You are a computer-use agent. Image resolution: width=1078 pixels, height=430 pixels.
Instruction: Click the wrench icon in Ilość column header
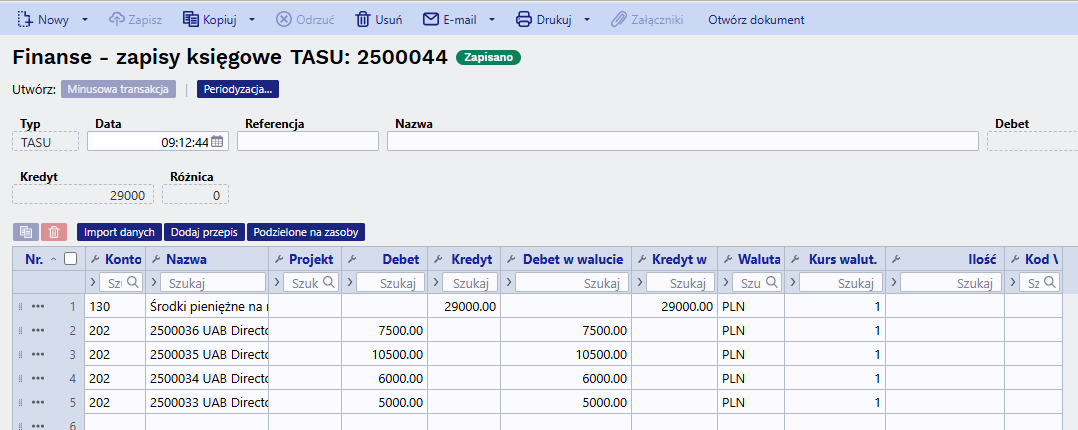coord(896,259)
